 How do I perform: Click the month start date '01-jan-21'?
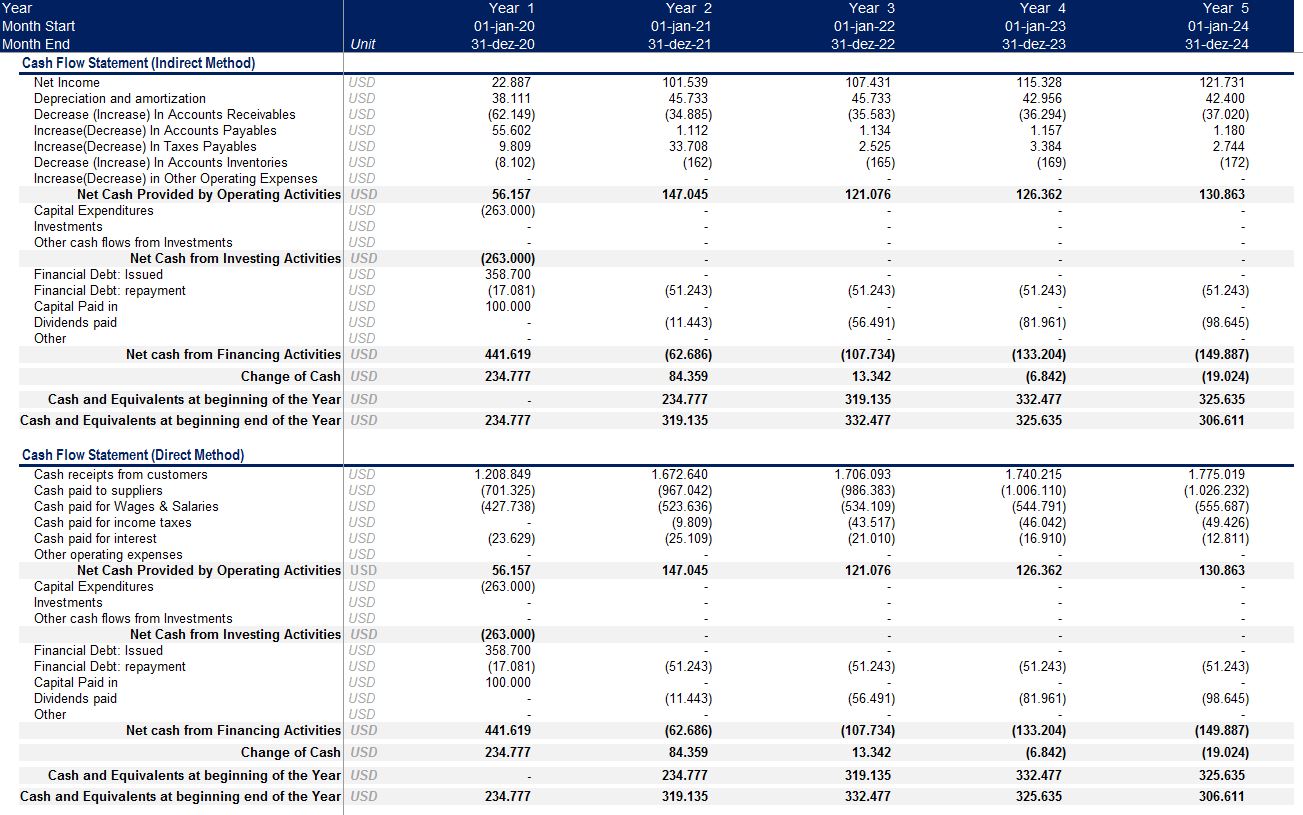pyautogui.click(x=683, y=26)
